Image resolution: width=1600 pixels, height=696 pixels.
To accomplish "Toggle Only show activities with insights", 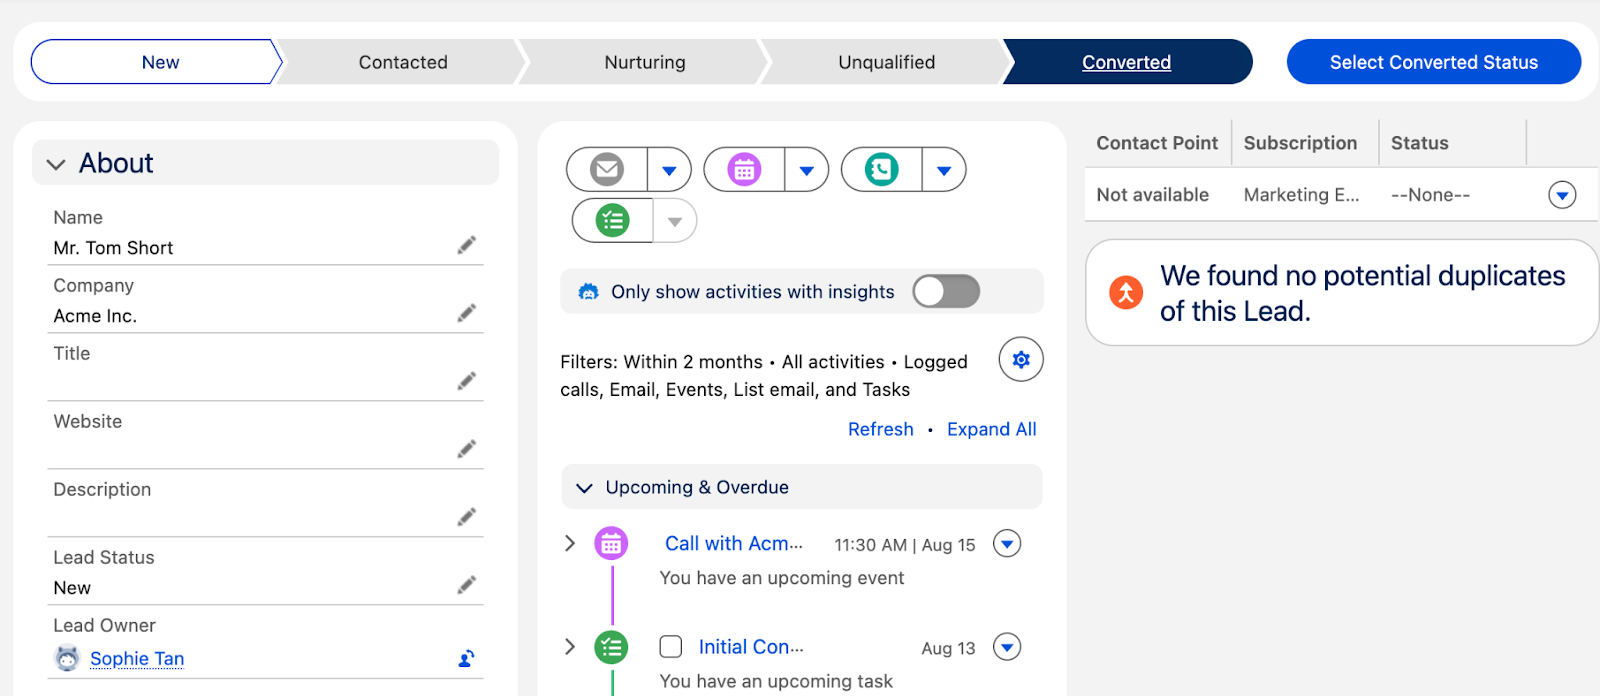I will [944, 291].
